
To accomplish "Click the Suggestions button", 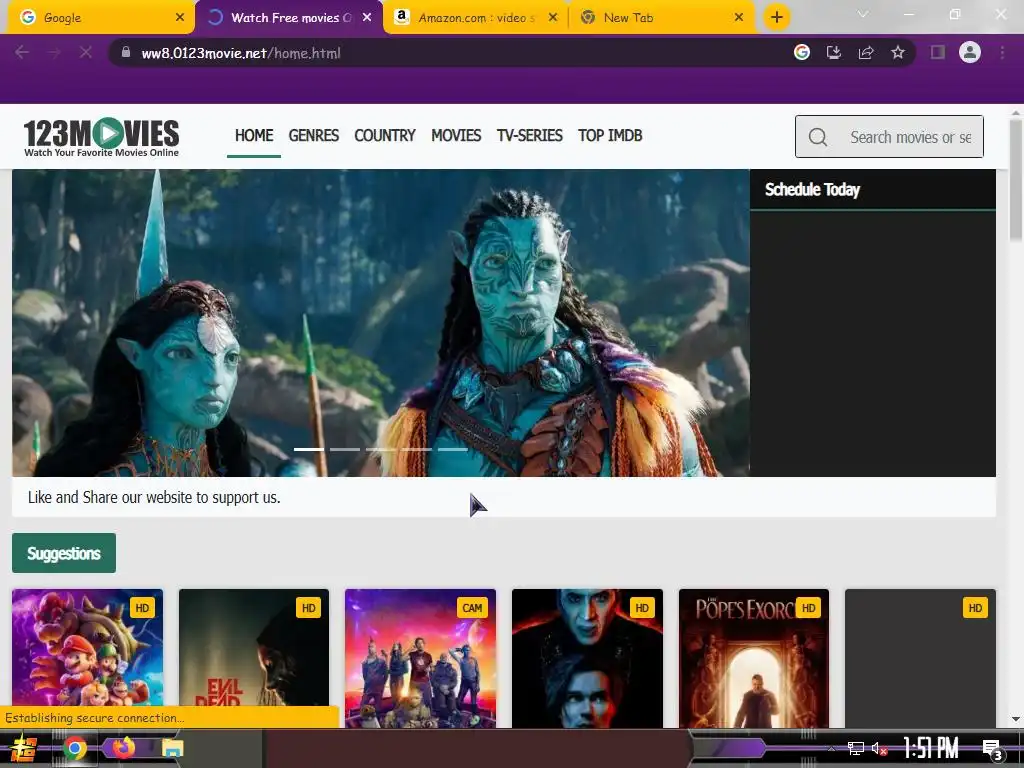I will 64,553.
